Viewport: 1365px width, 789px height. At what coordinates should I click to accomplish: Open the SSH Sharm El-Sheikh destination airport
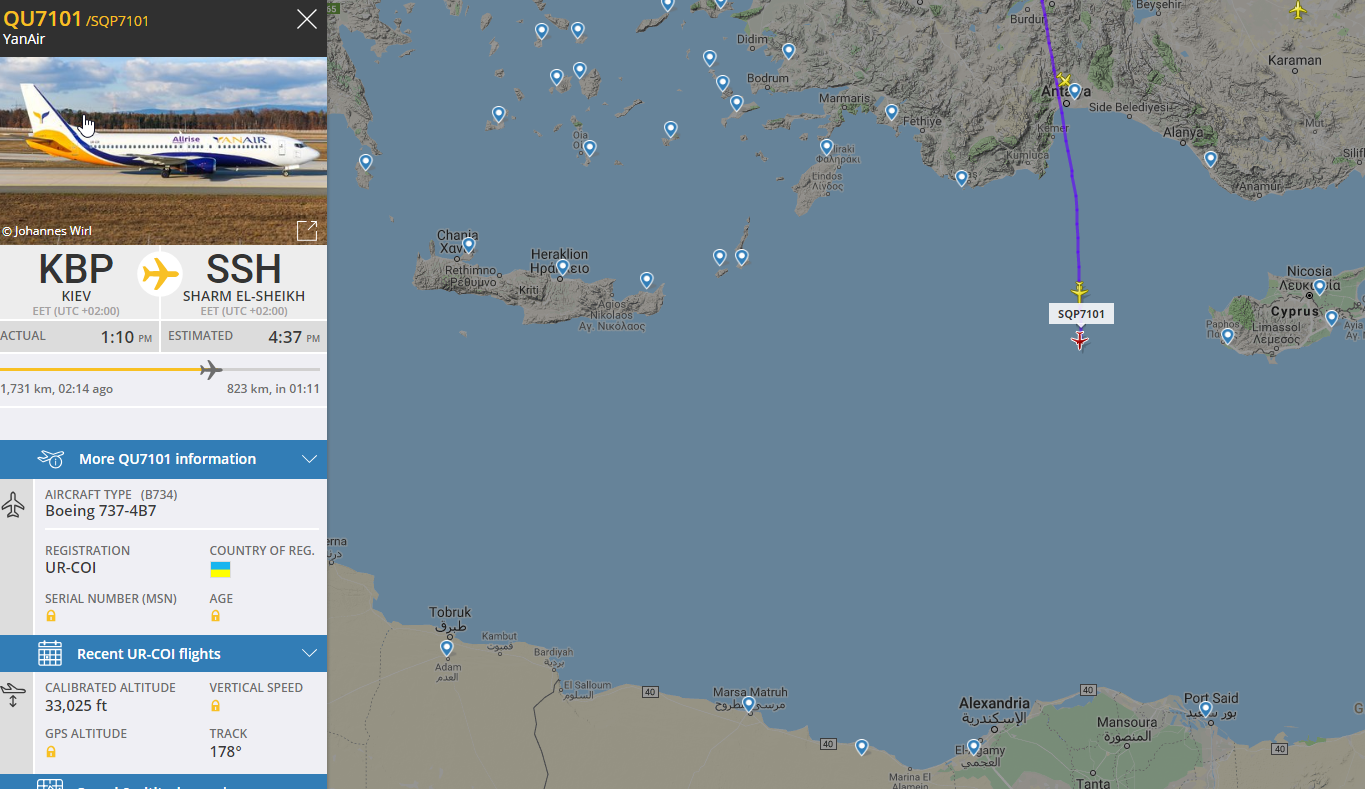click(x=243, y=277)
